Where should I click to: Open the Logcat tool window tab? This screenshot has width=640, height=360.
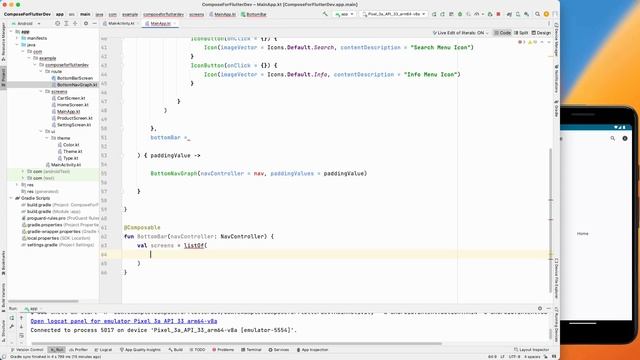point(103,350)
